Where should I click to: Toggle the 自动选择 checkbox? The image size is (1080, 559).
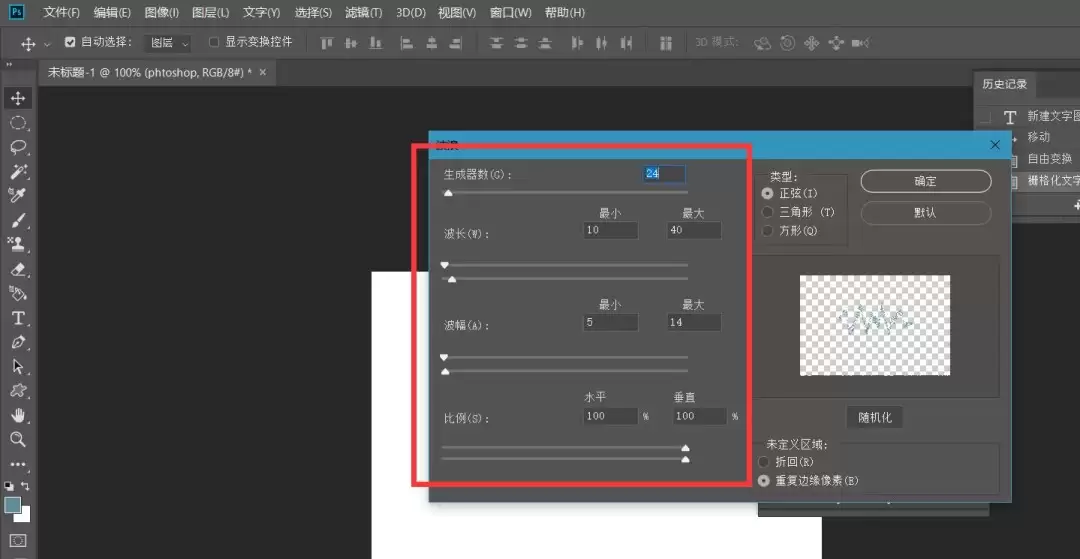[x=70, y=42]
